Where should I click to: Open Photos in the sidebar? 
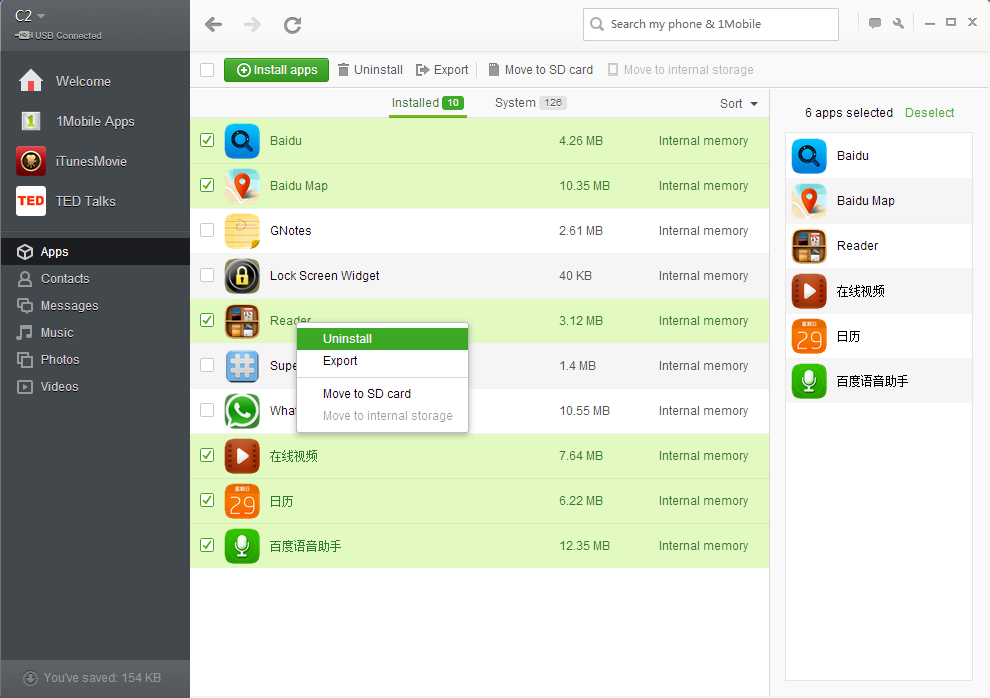point(95,360)
